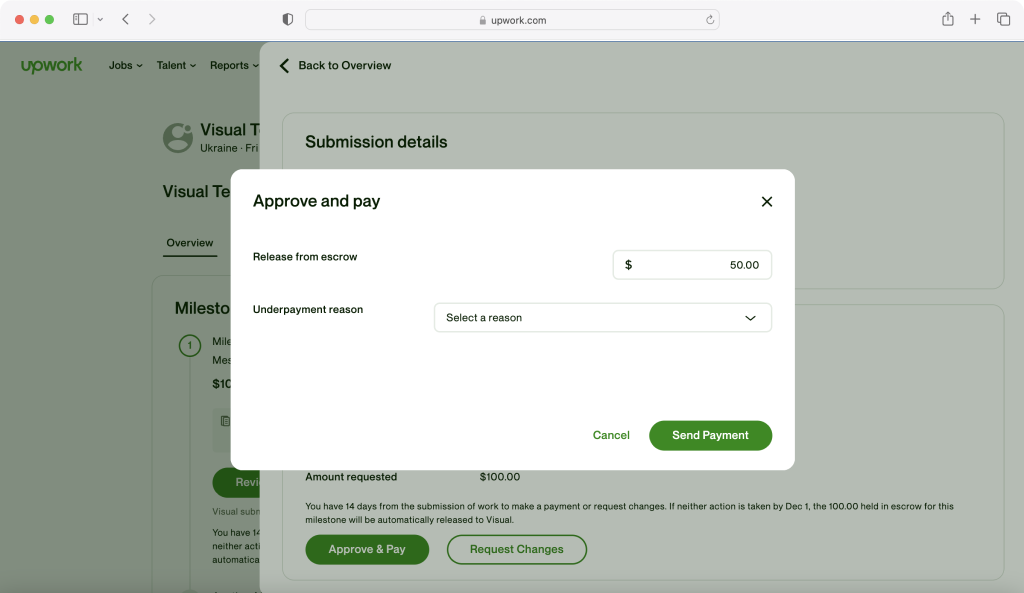1024x593 pixels.
Task: Open the Underpayment reason dropdown
Action: 602,318
